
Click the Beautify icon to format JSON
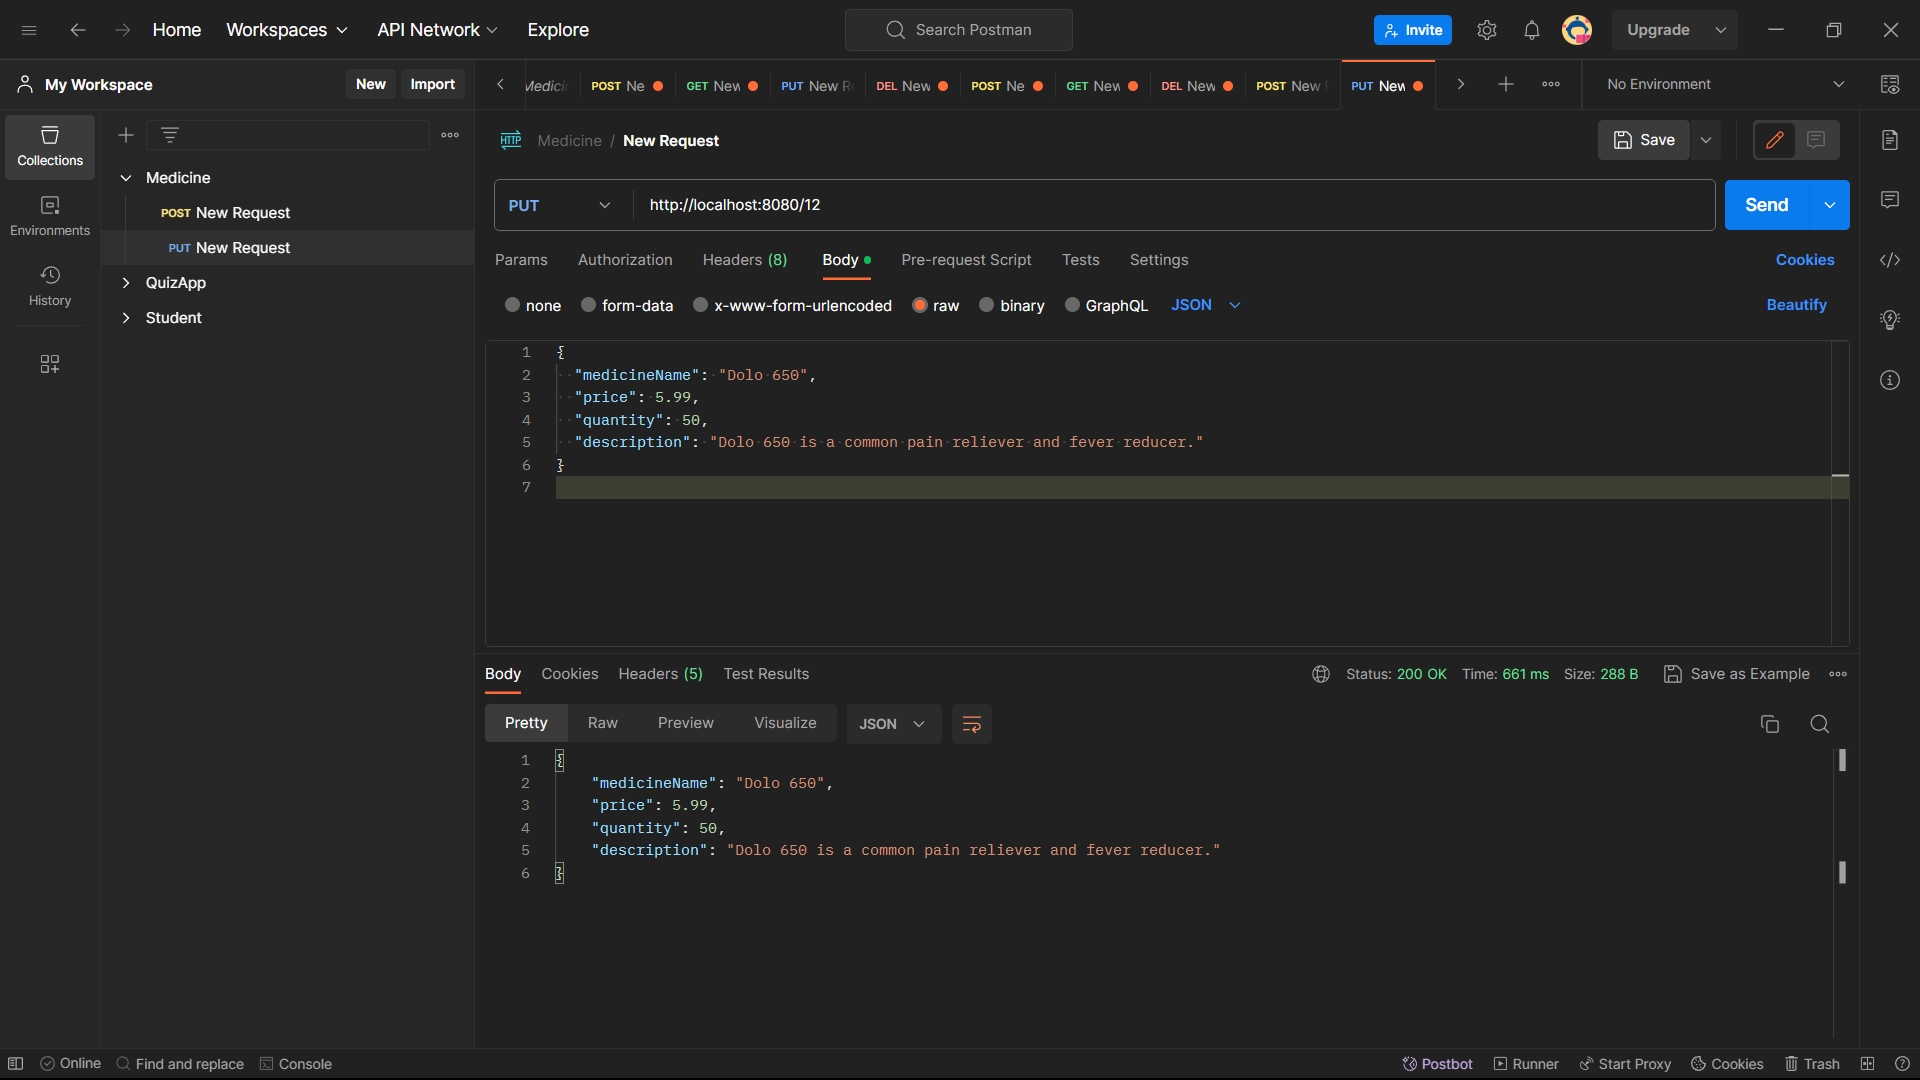(1797, 305)
